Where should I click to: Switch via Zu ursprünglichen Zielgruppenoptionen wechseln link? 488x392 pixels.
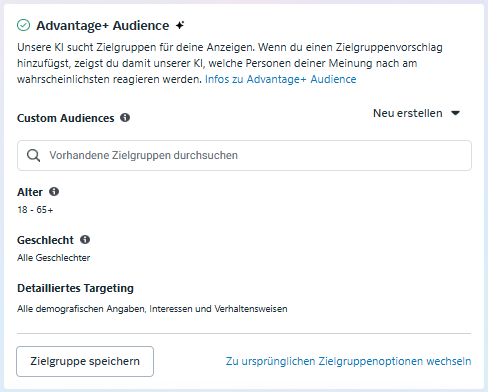[348, 361]
